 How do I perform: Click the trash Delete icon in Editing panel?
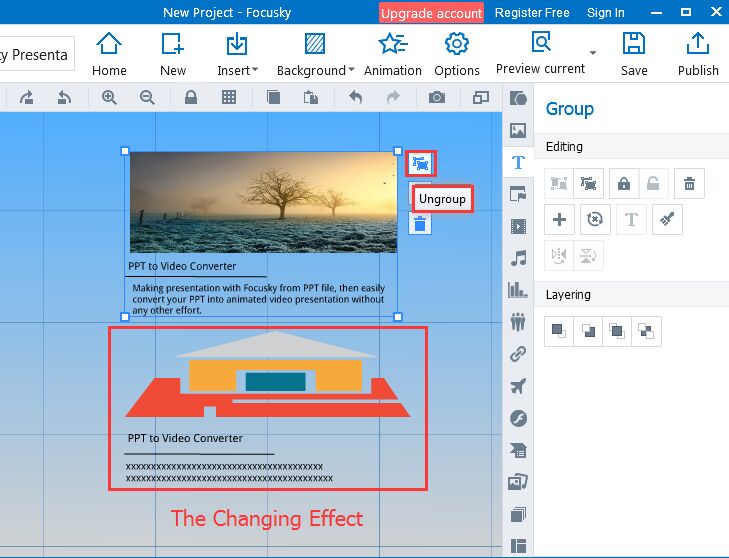click(x=689, y=184)
